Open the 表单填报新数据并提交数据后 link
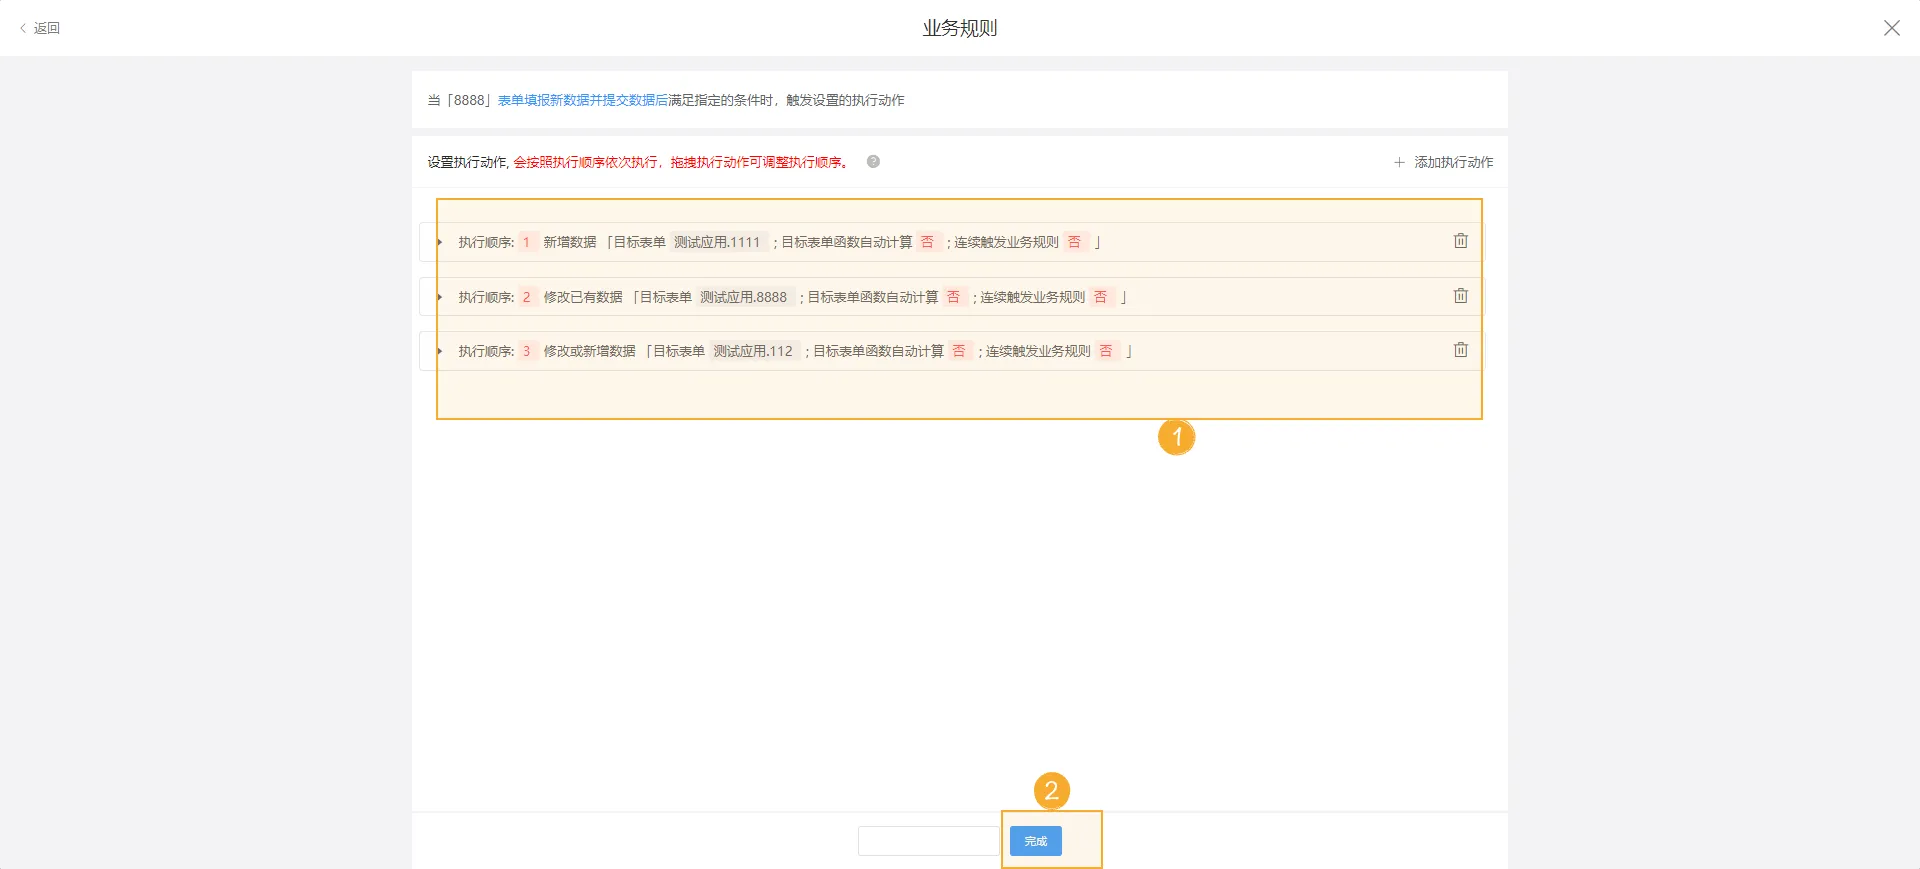Viewport: 1920px width, 869px height. tap(582, 100)
